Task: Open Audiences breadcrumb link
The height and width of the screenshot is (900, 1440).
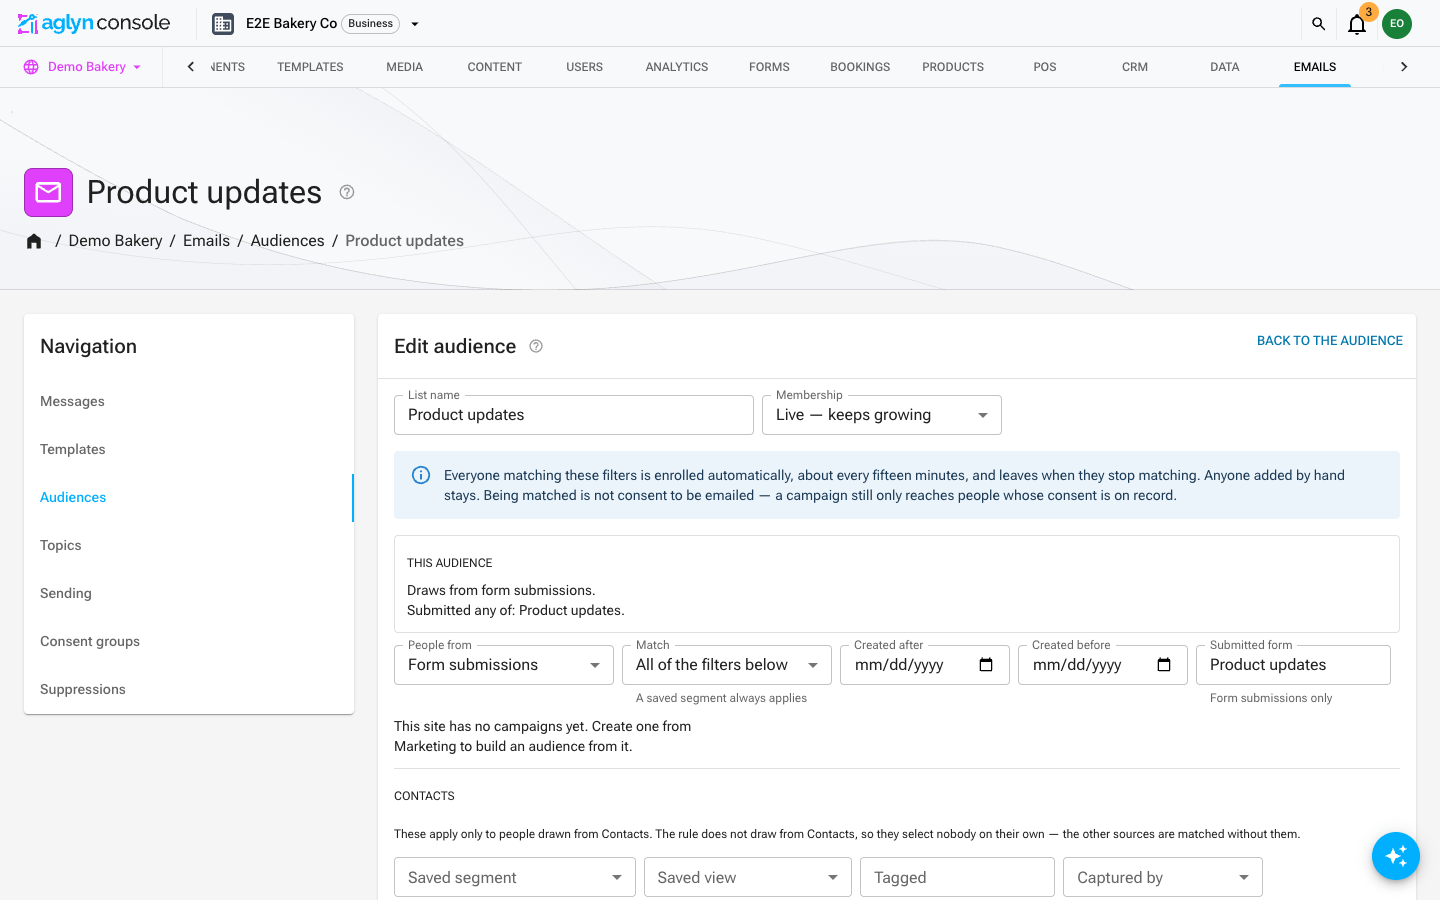Action: (x=287, y=241)
